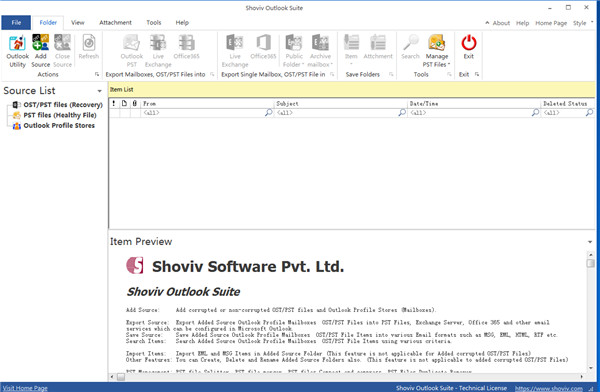Switch to the Tools ribbon tab

154,23
